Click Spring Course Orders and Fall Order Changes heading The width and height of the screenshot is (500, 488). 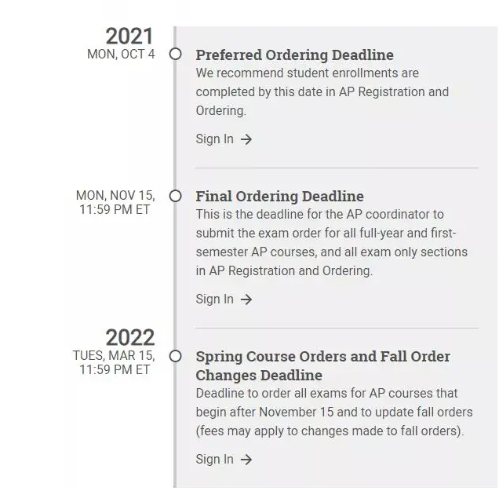click(323, 366)
